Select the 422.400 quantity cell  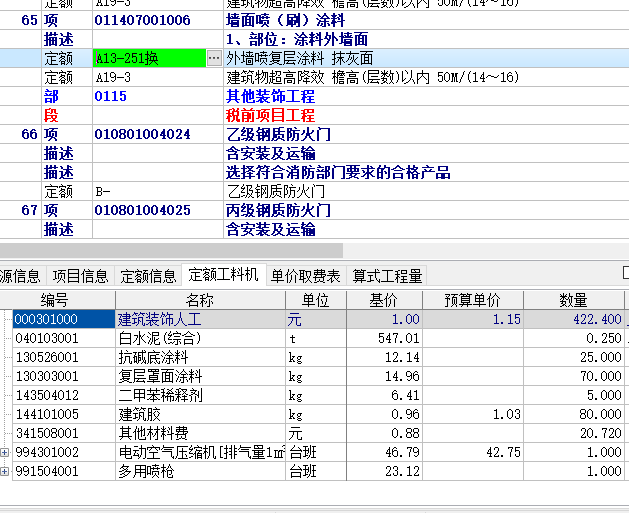pos(574,319)
